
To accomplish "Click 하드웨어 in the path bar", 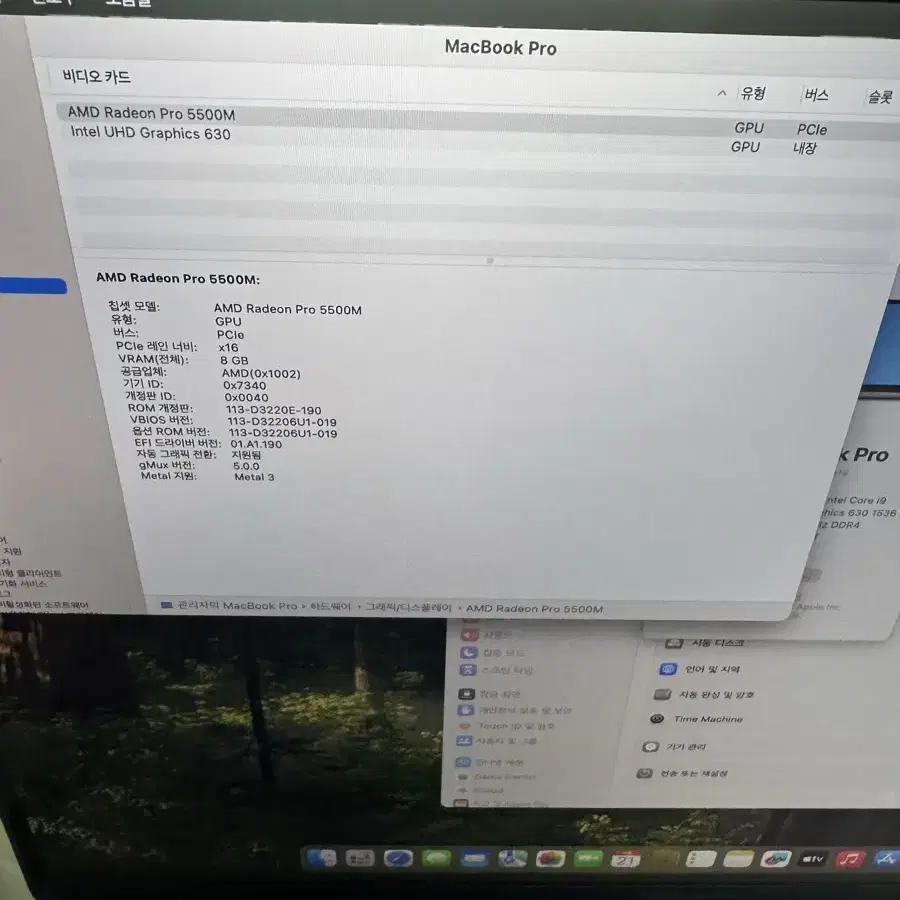I will point(330,606).
